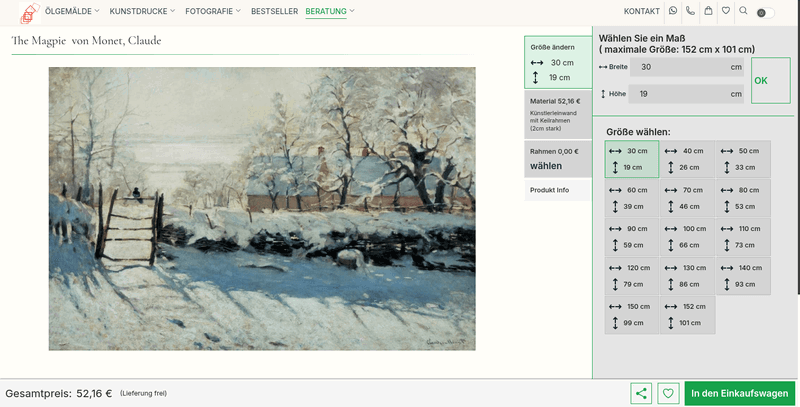
Task: Click title "The Magpie von Monet, Claude"
Action: pos(86,41)
